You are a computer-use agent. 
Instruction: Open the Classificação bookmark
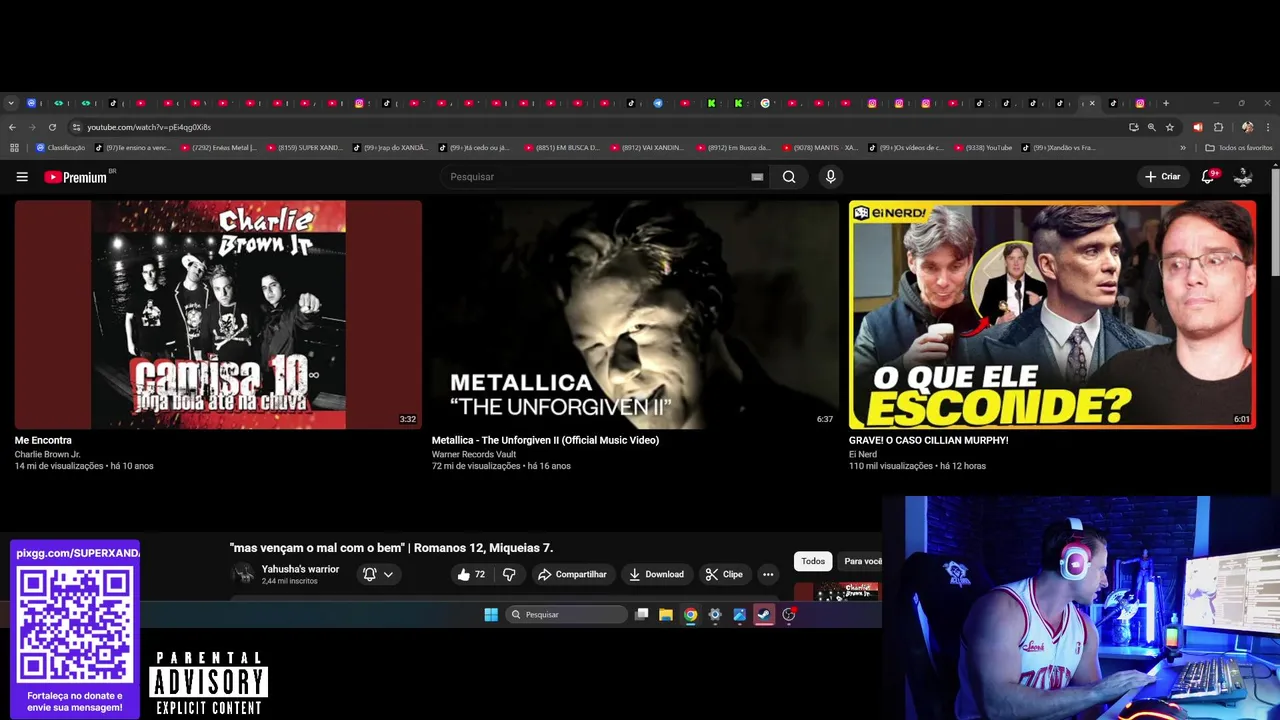coord(60,148)
